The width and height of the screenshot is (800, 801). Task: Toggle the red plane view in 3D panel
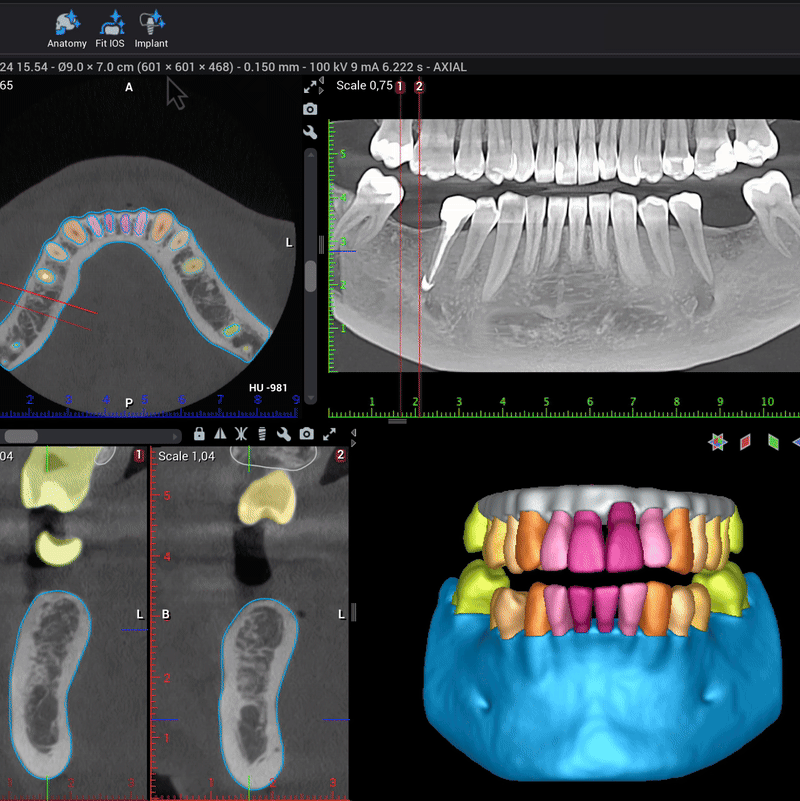745,441
